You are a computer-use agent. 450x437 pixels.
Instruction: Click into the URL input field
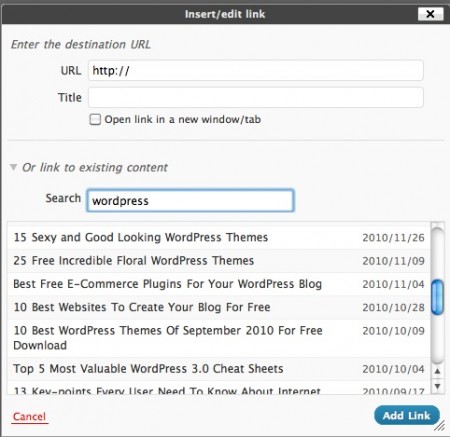pyautogui.click(x=256, y=70)
